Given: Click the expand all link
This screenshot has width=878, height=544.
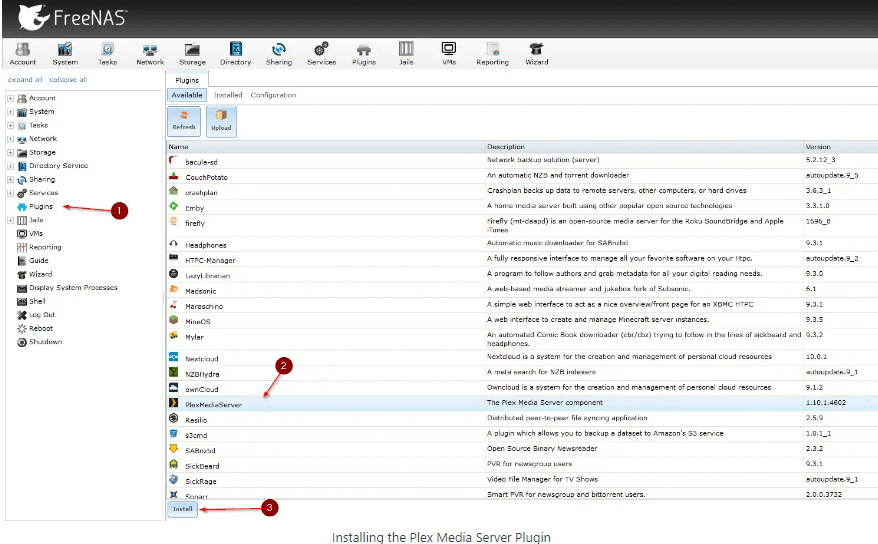Looking at the screenshot, I should (25, 79).
